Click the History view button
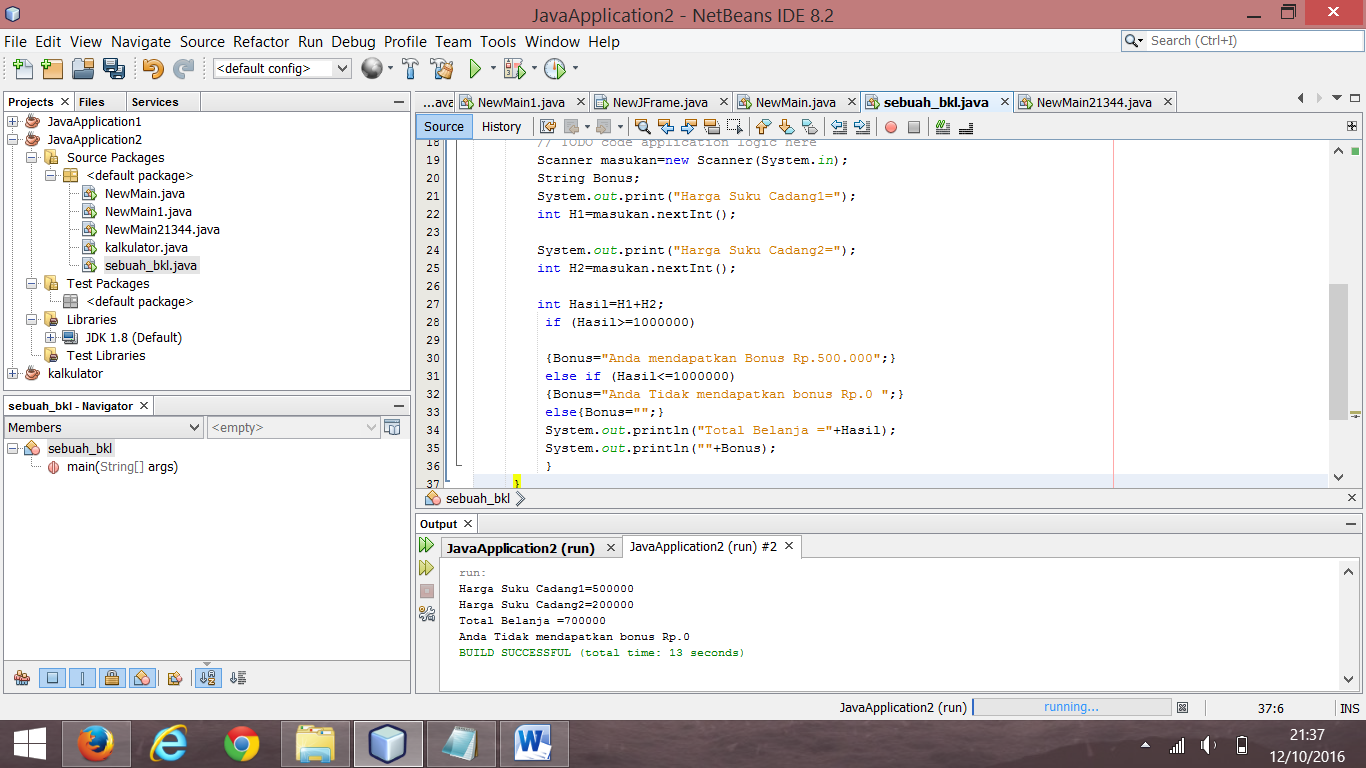This screenshot has height=768, width=1366. coord(501,127)
